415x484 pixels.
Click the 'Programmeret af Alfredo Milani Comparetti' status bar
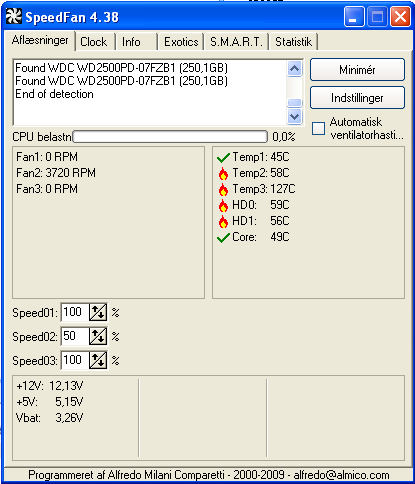(x=209, y=475)
